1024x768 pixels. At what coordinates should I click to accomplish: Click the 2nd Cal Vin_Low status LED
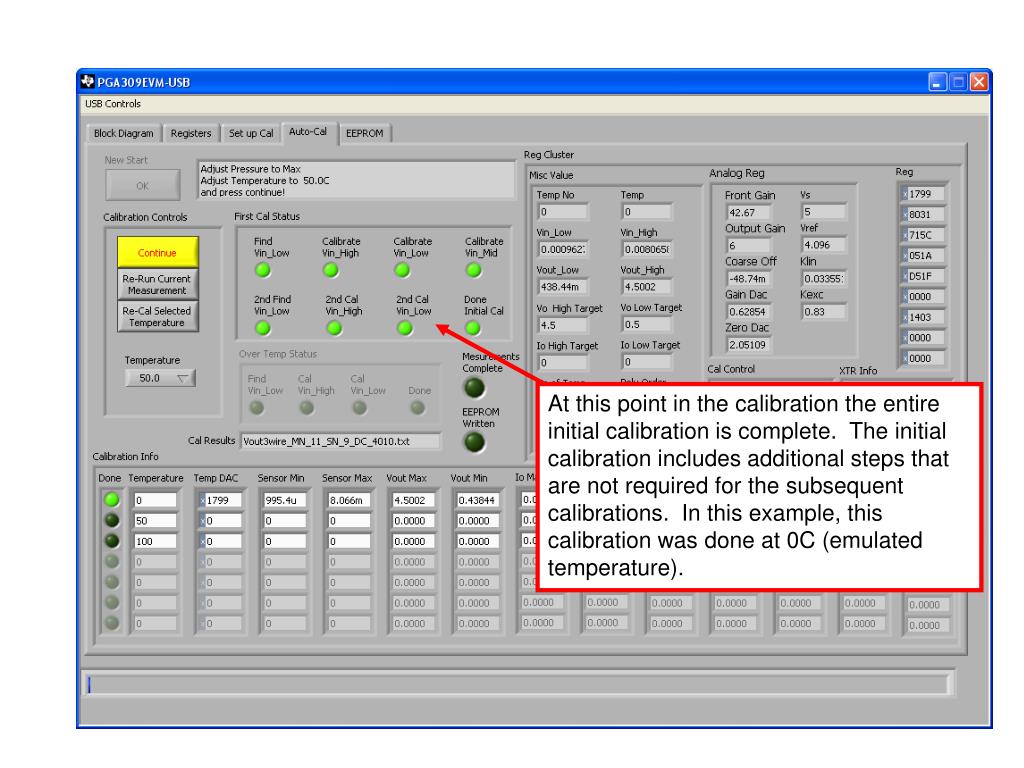405,328
